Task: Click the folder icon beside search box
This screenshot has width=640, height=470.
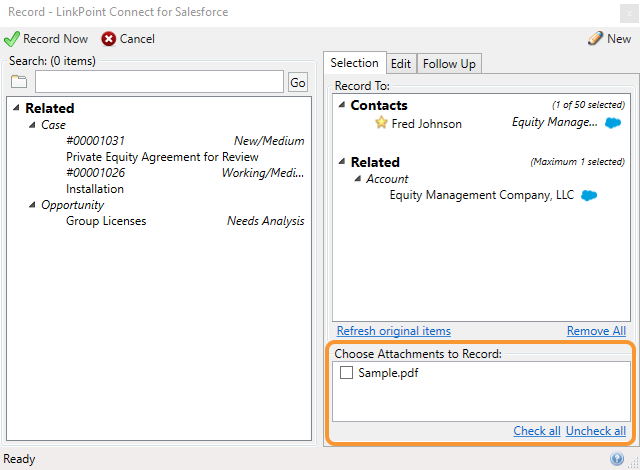Action: (x=19, y=83)
